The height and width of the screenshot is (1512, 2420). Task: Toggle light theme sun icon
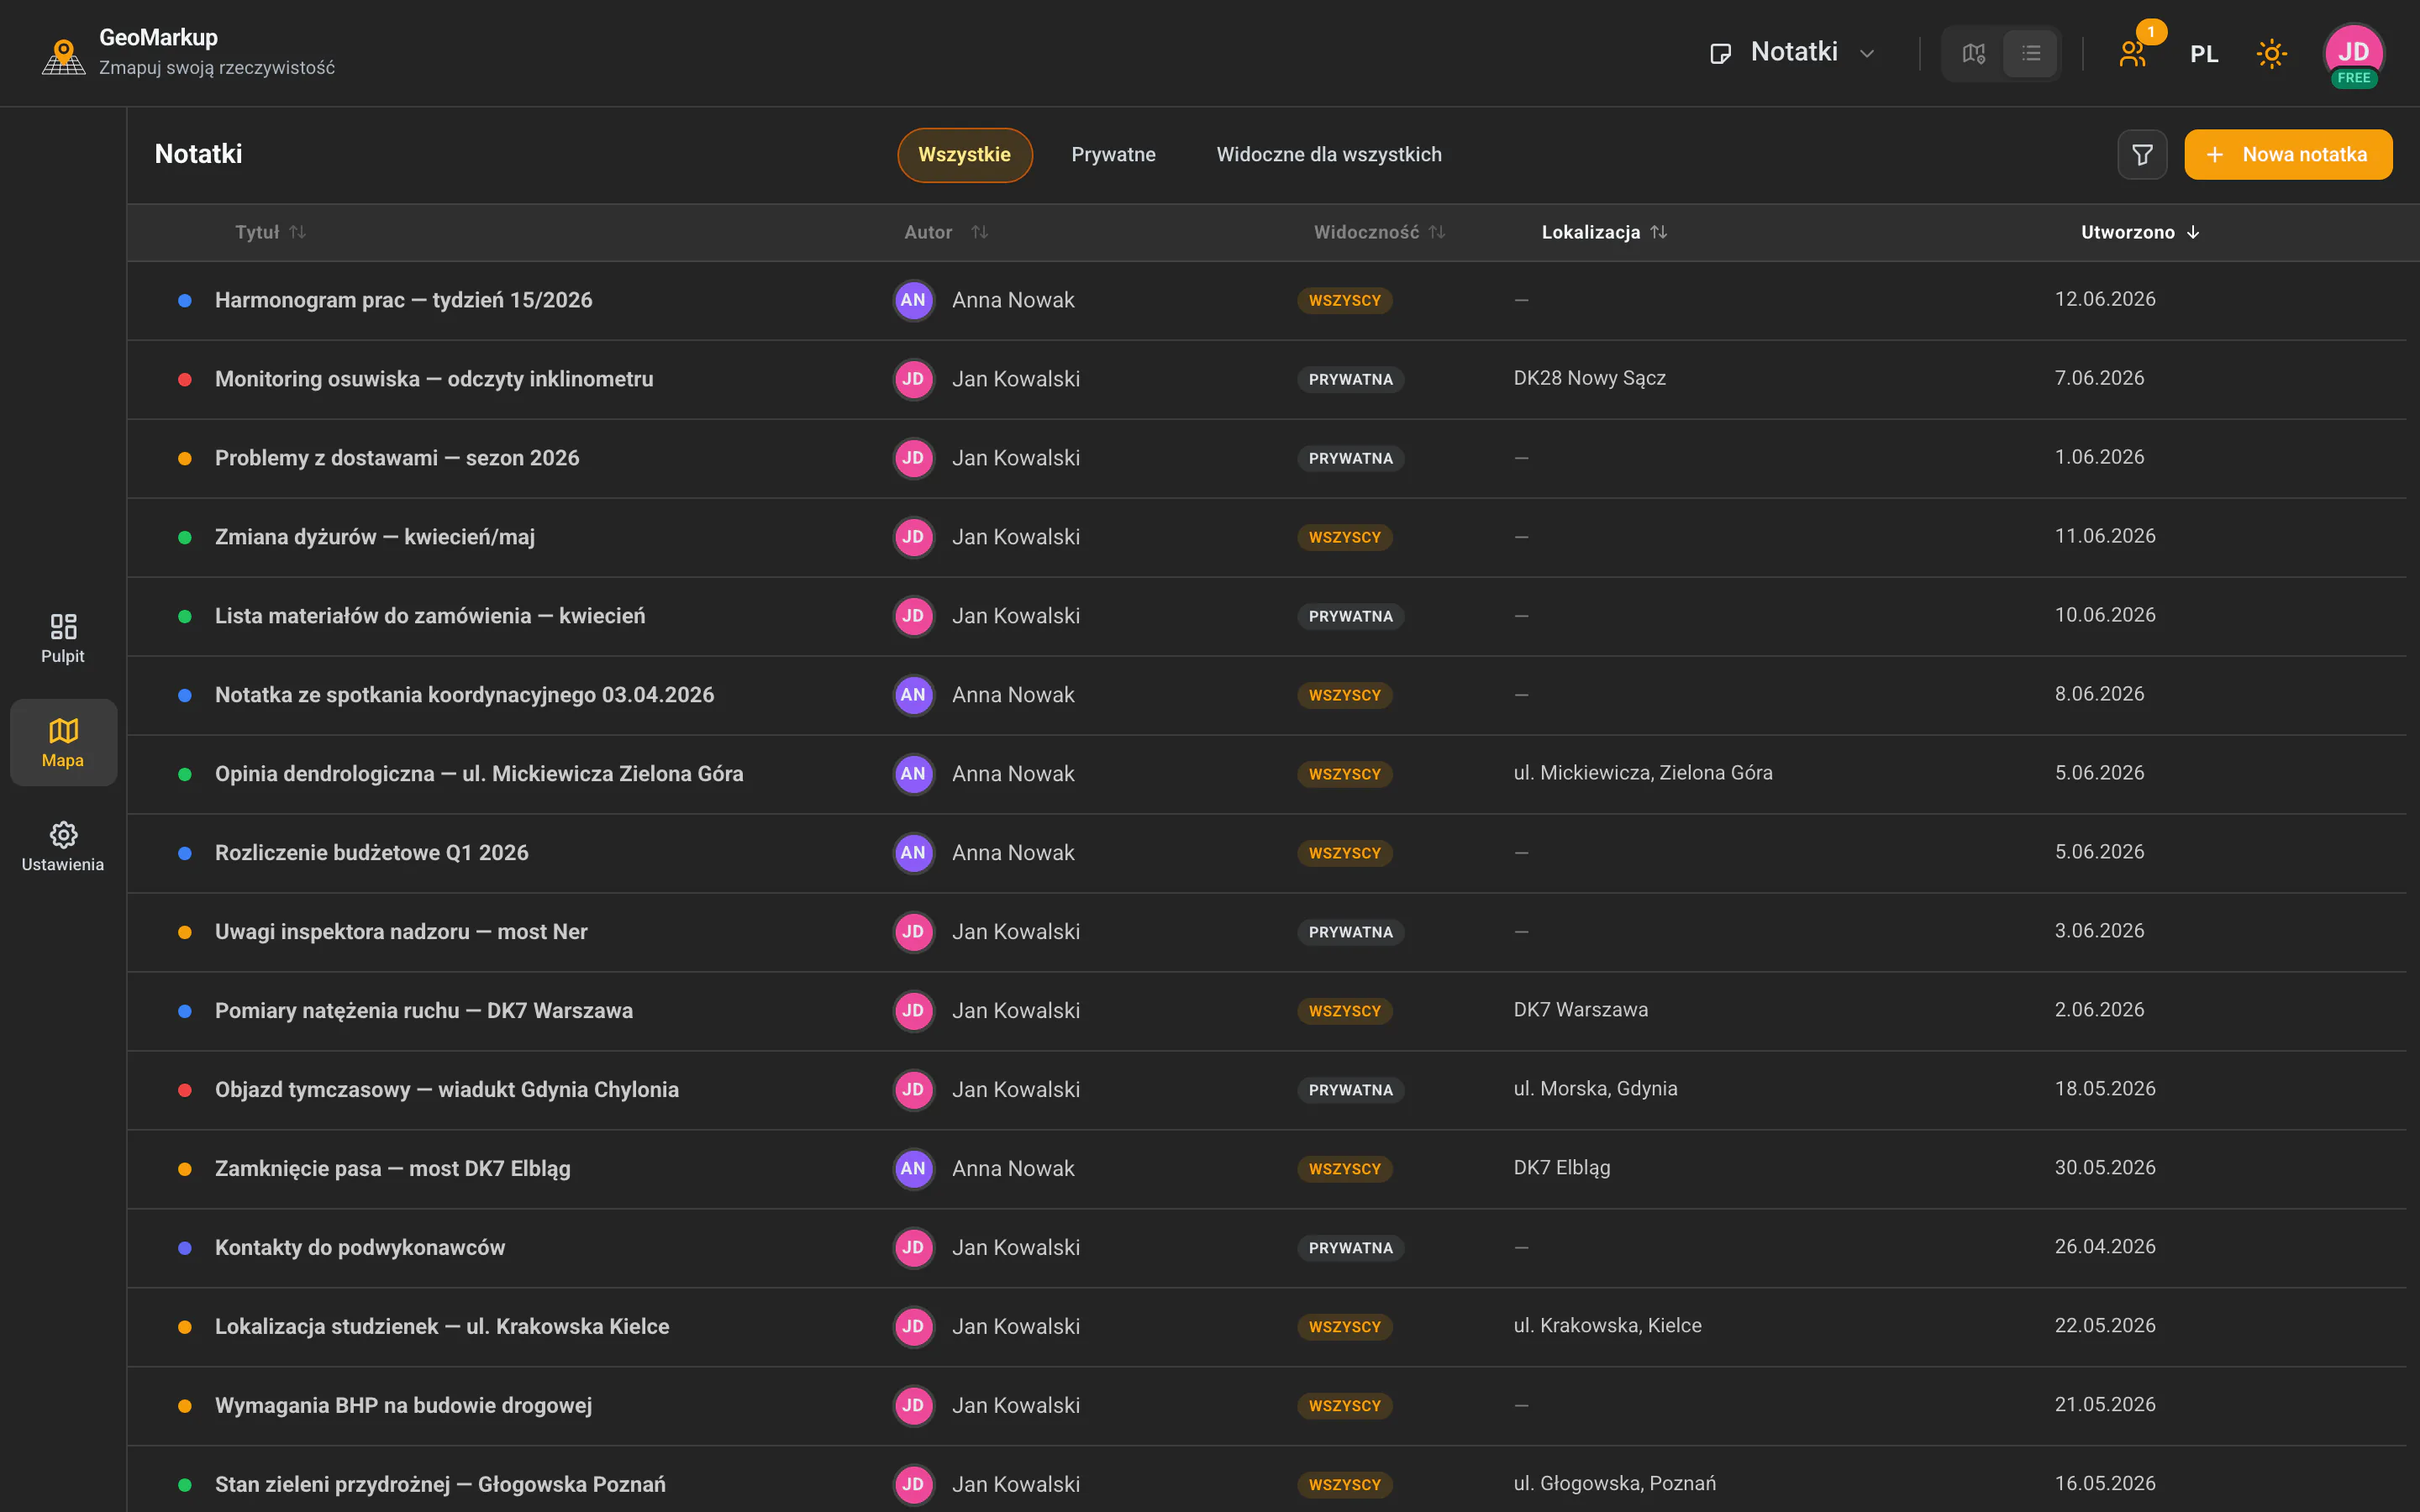click(x=2271, y=54)
